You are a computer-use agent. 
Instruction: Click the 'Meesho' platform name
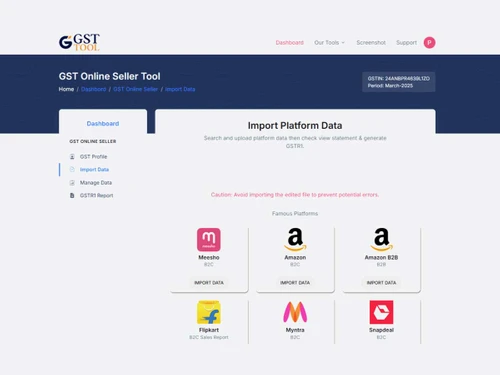click(209, 257)
